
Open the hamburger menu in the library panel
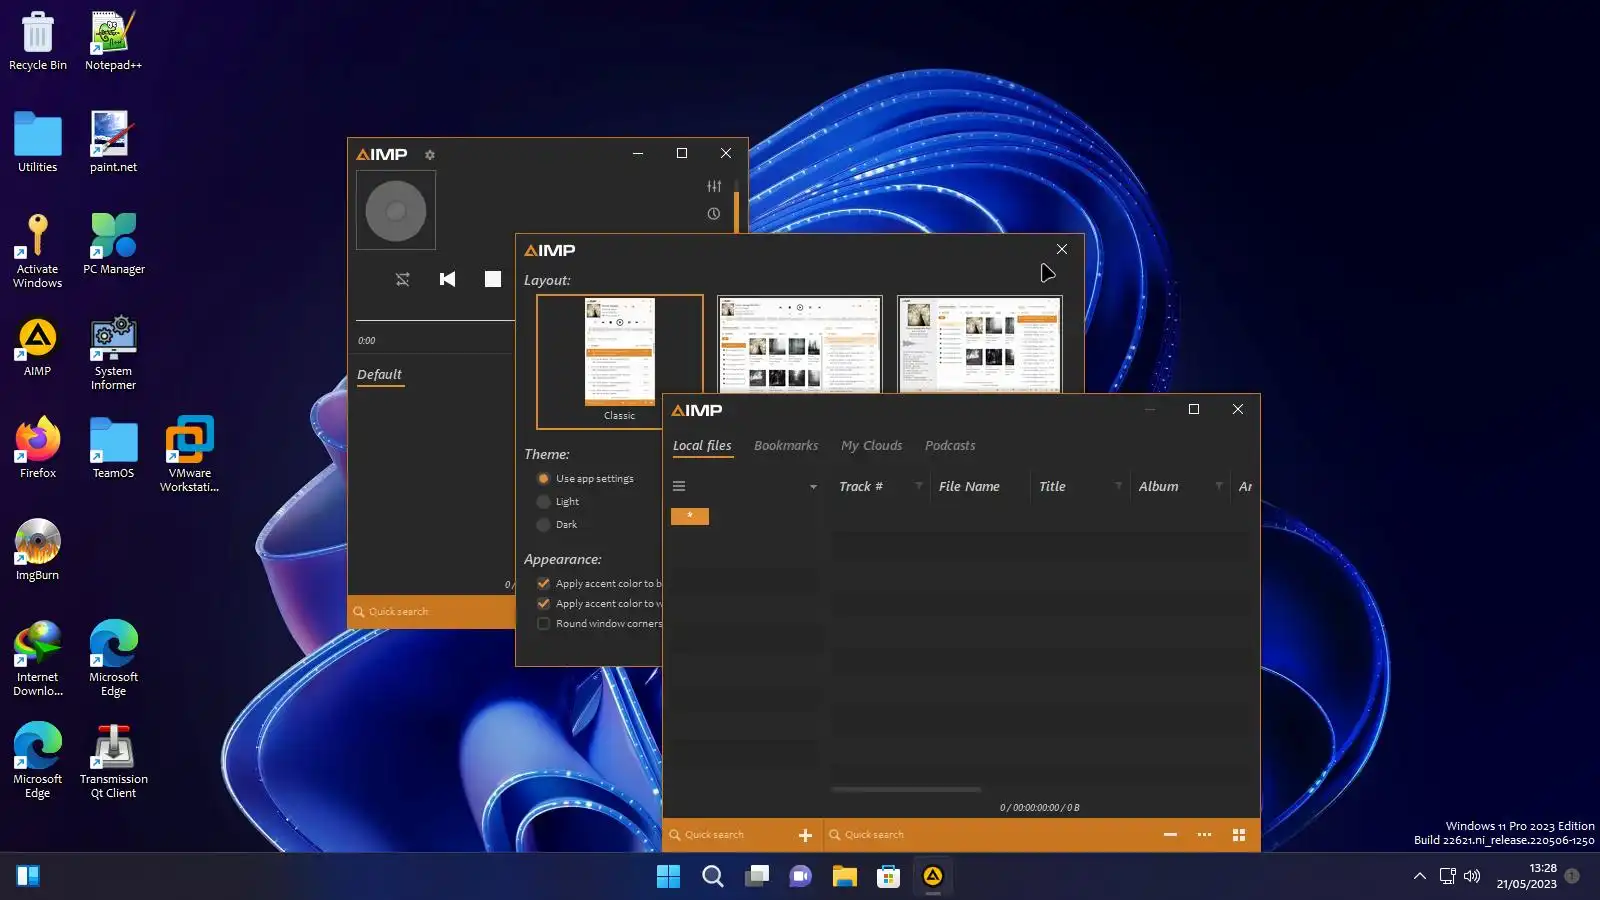(679, 487)
